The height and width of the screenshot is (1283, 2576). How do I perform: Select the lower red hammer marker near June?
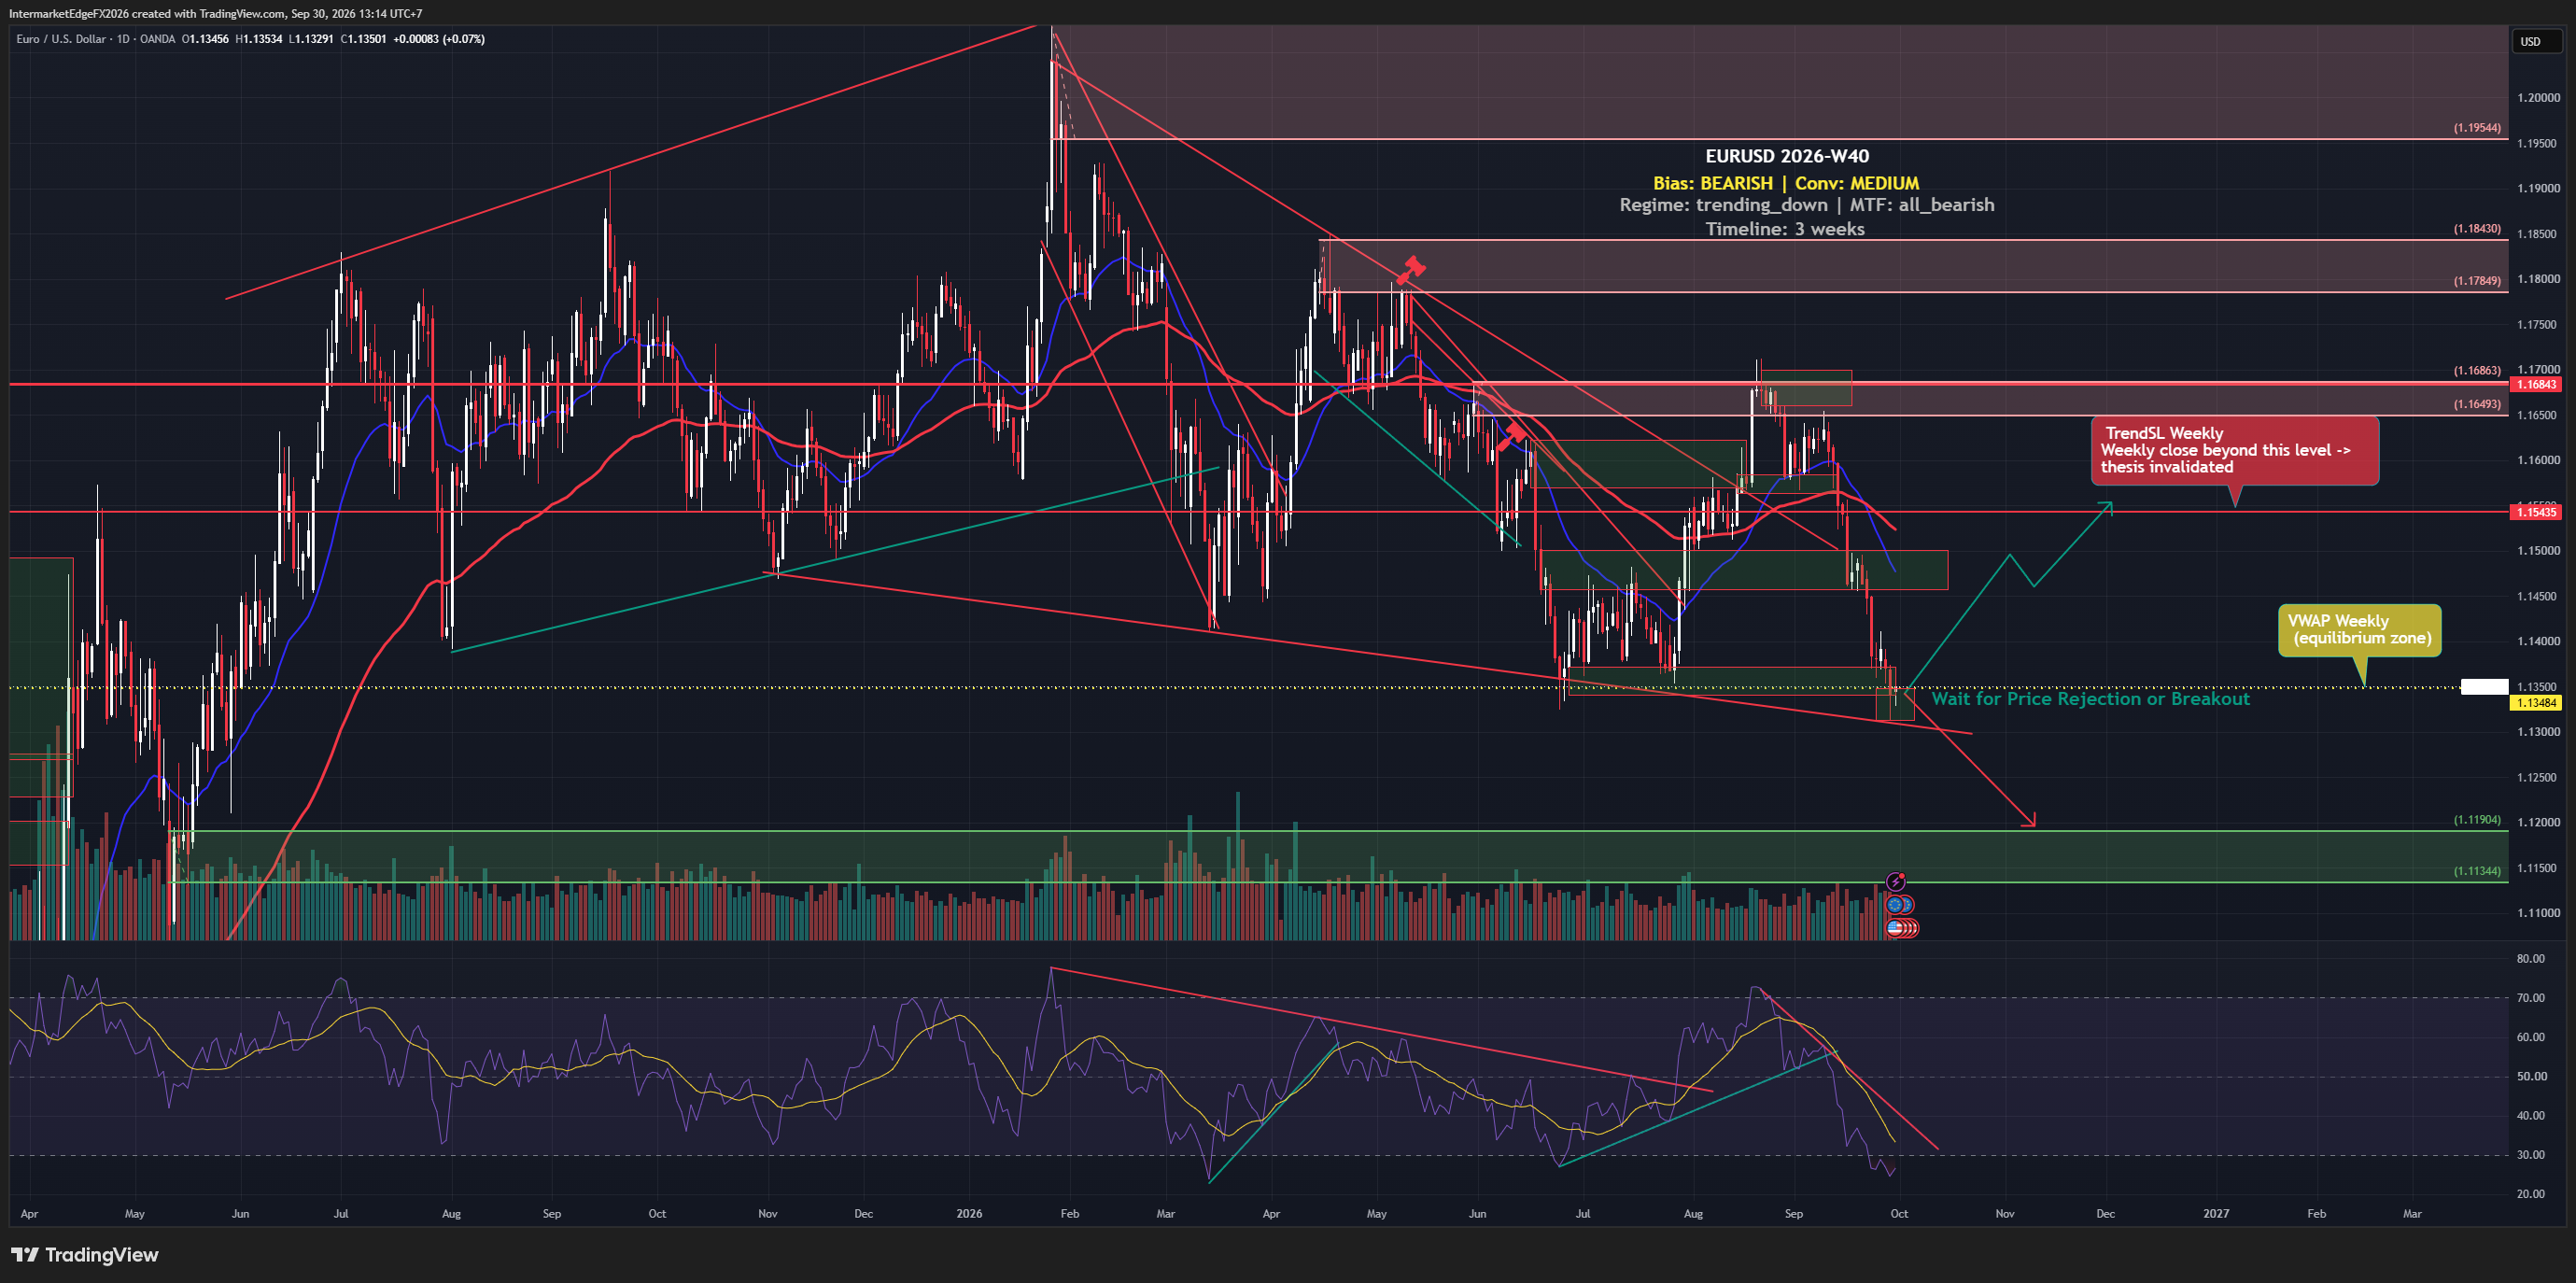(1511, 436)
